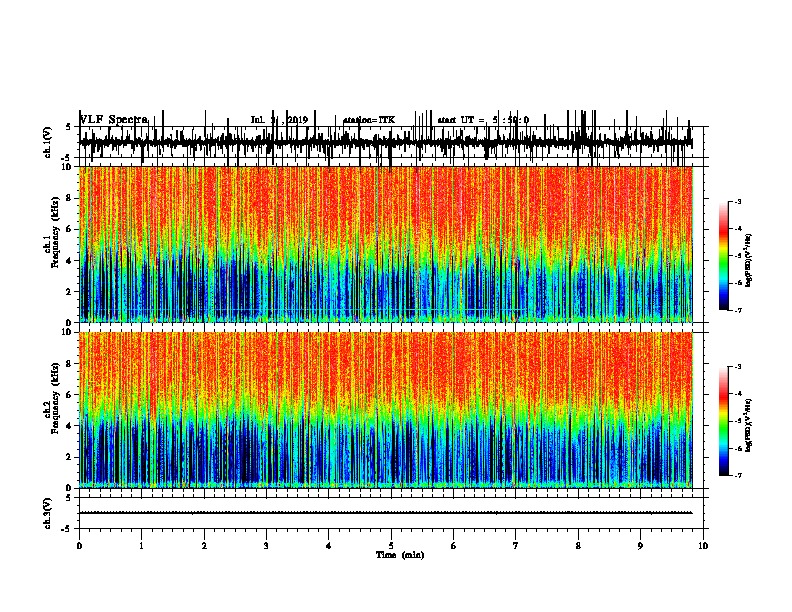Click the "4" minute tick label

click(328, 546)
